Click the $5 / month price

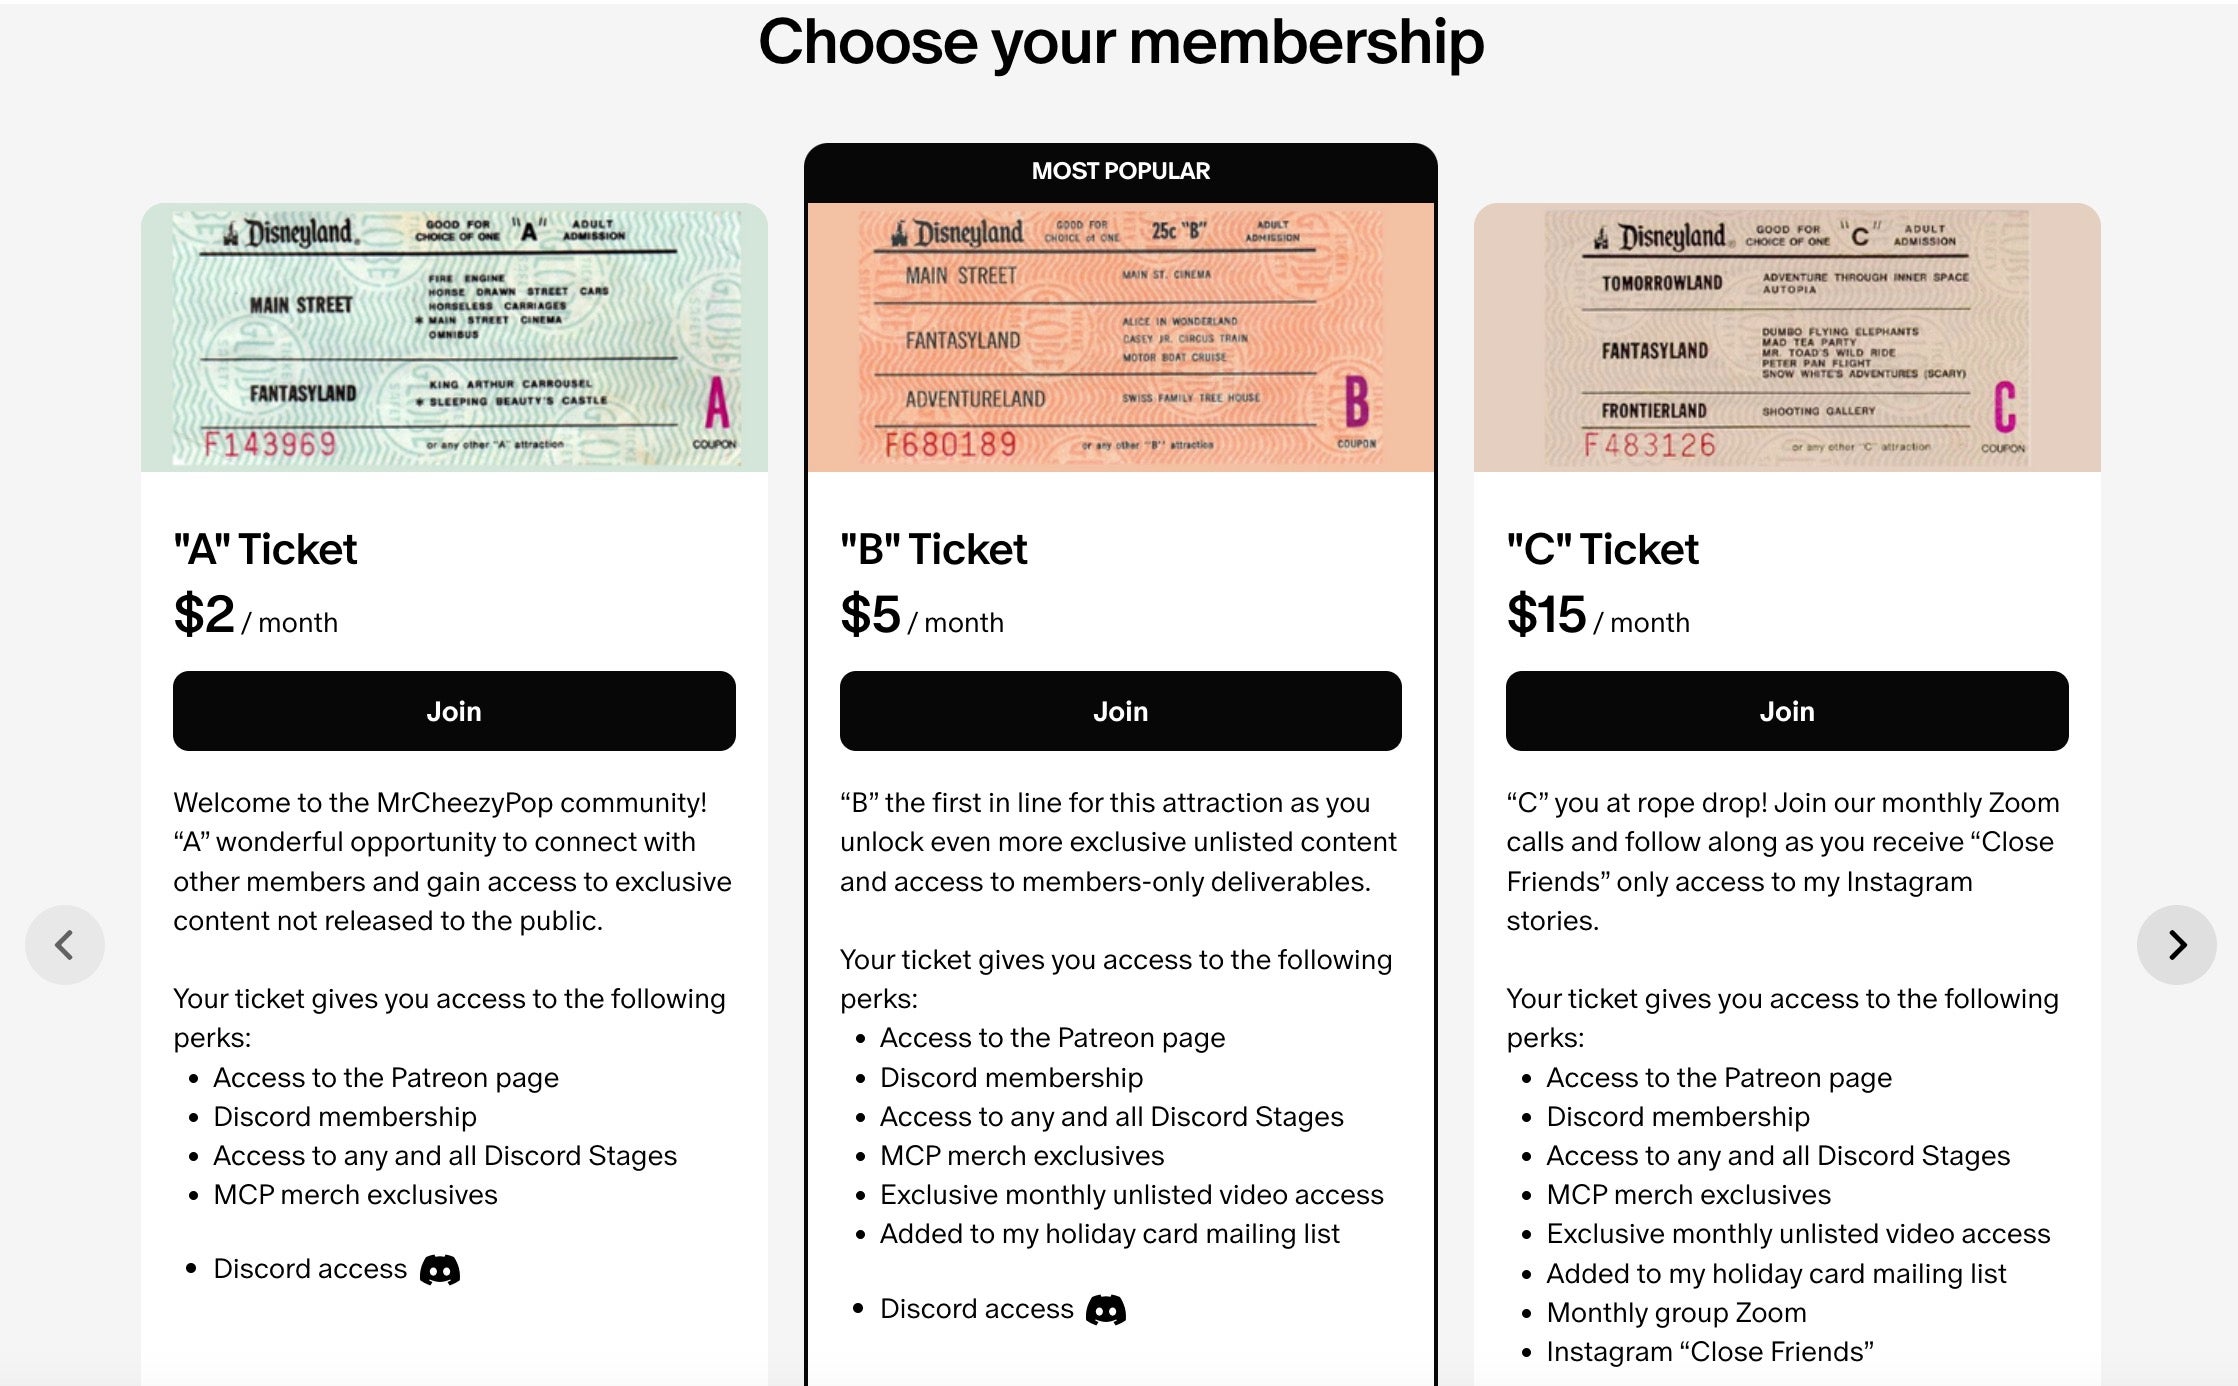pyautogui.click(x=921, y=616)
